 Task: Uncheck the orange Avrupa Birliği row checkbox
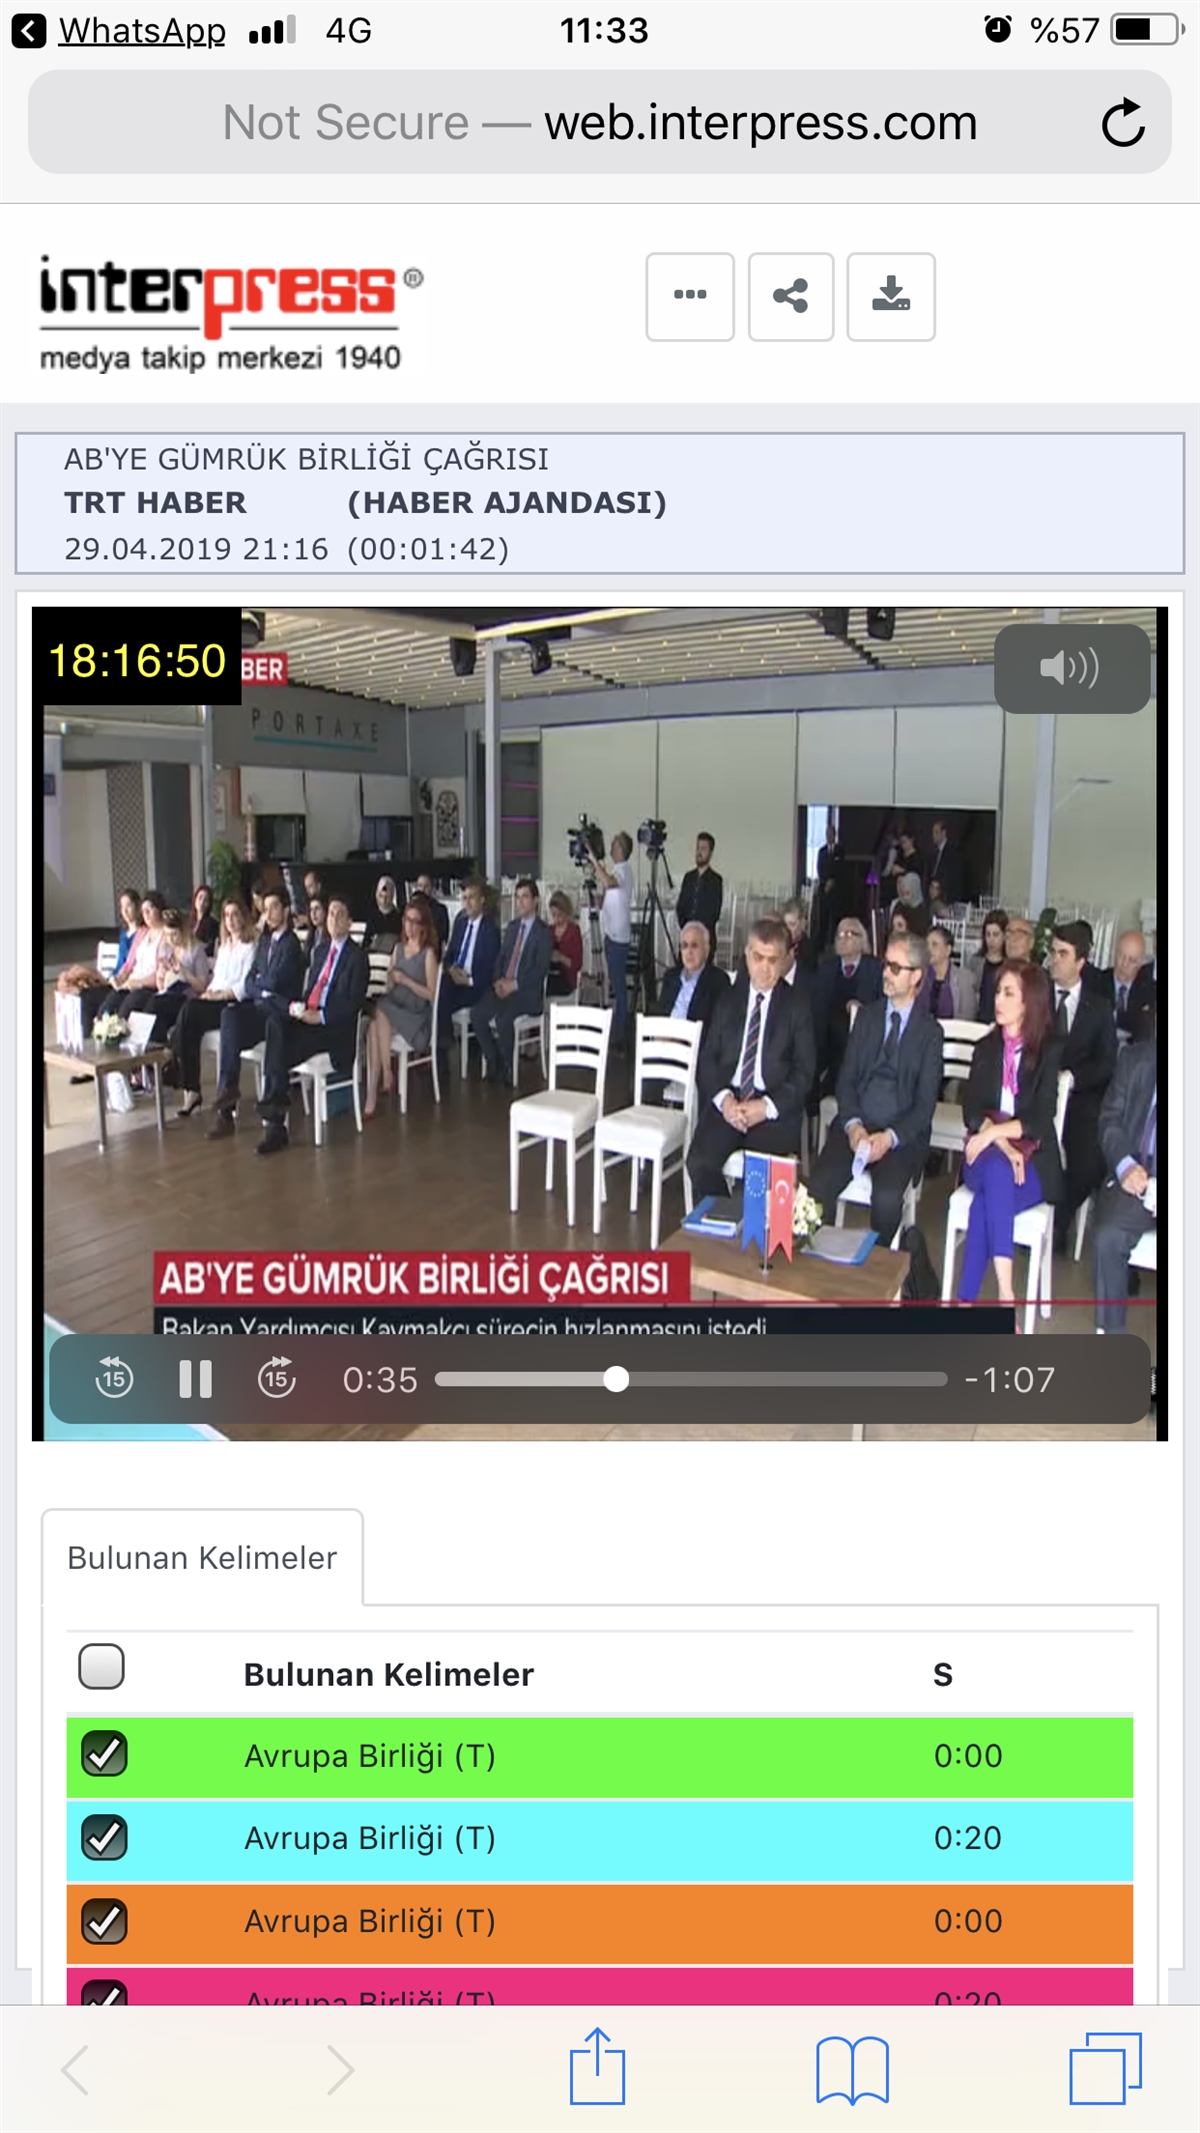tap(104, 1921)
